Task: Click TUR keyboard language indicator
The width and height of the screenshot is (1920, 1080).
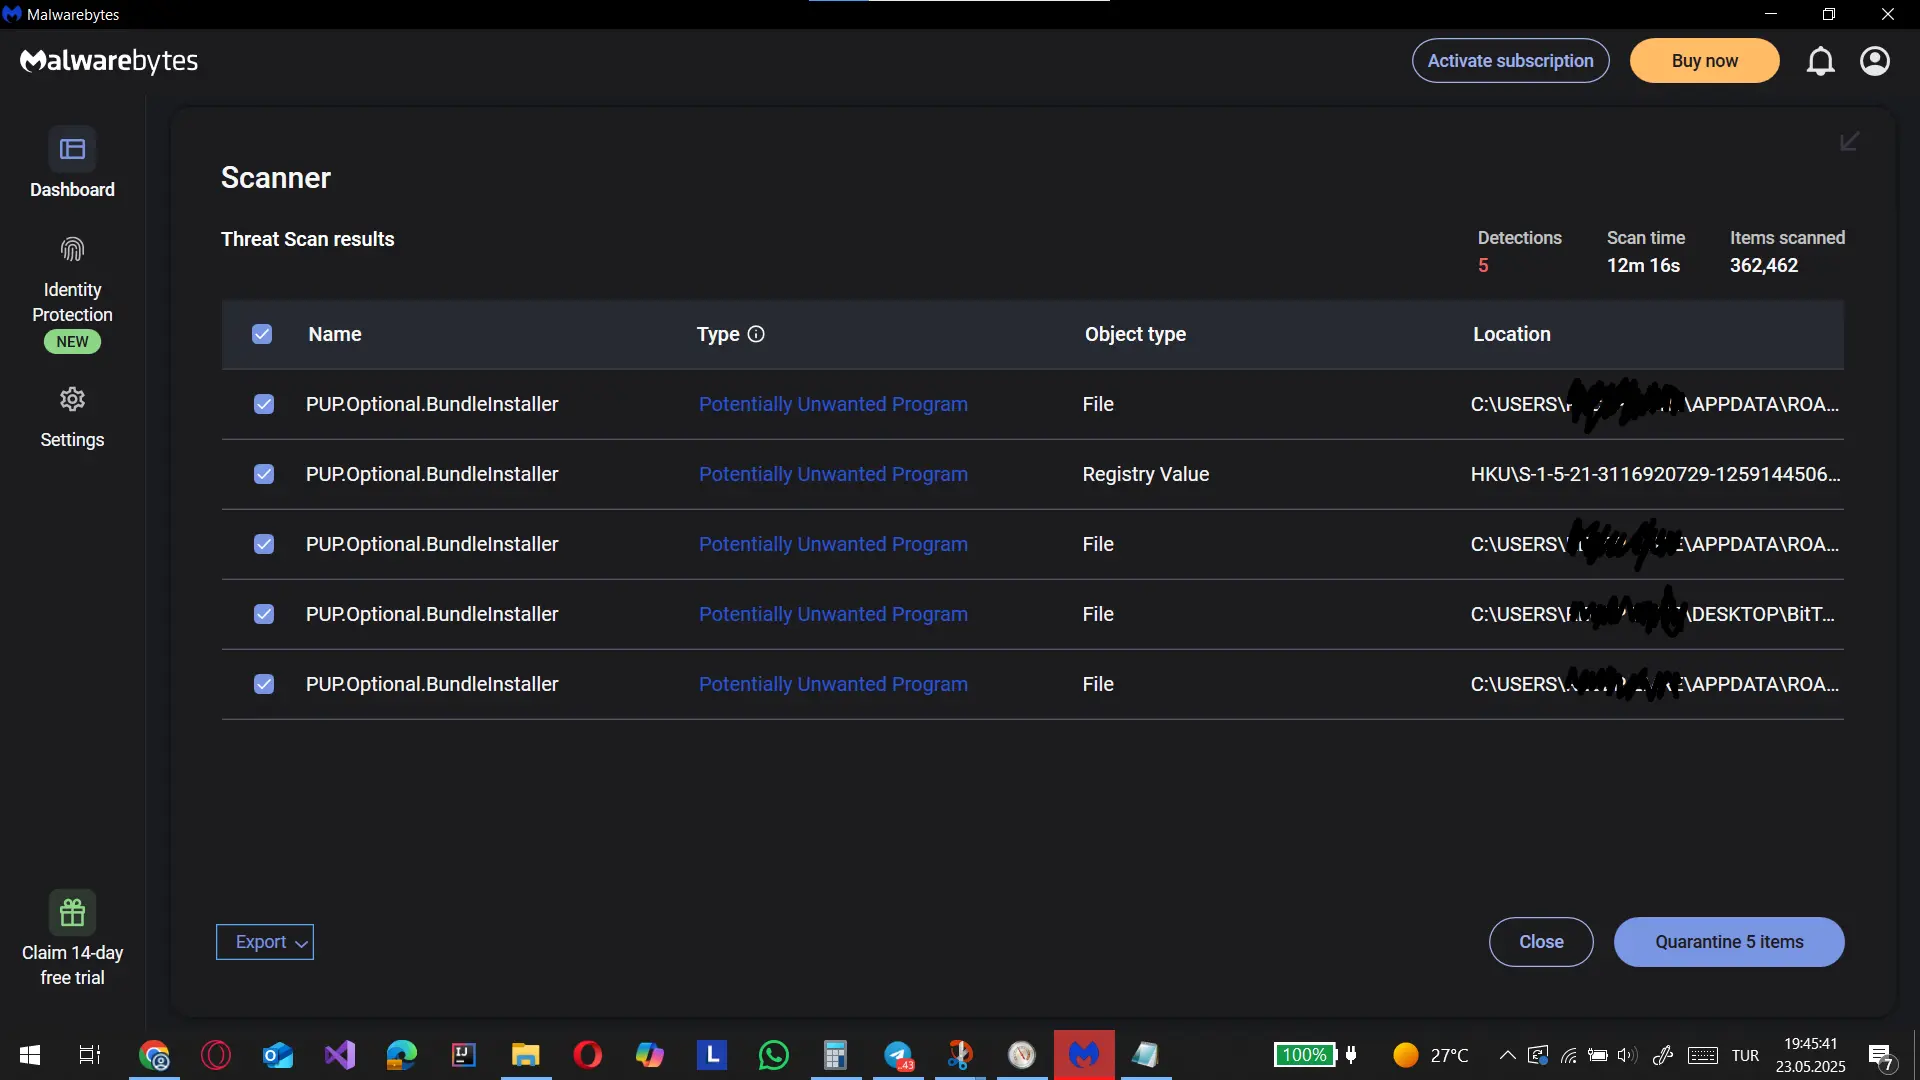Action: (1745, 1055)
